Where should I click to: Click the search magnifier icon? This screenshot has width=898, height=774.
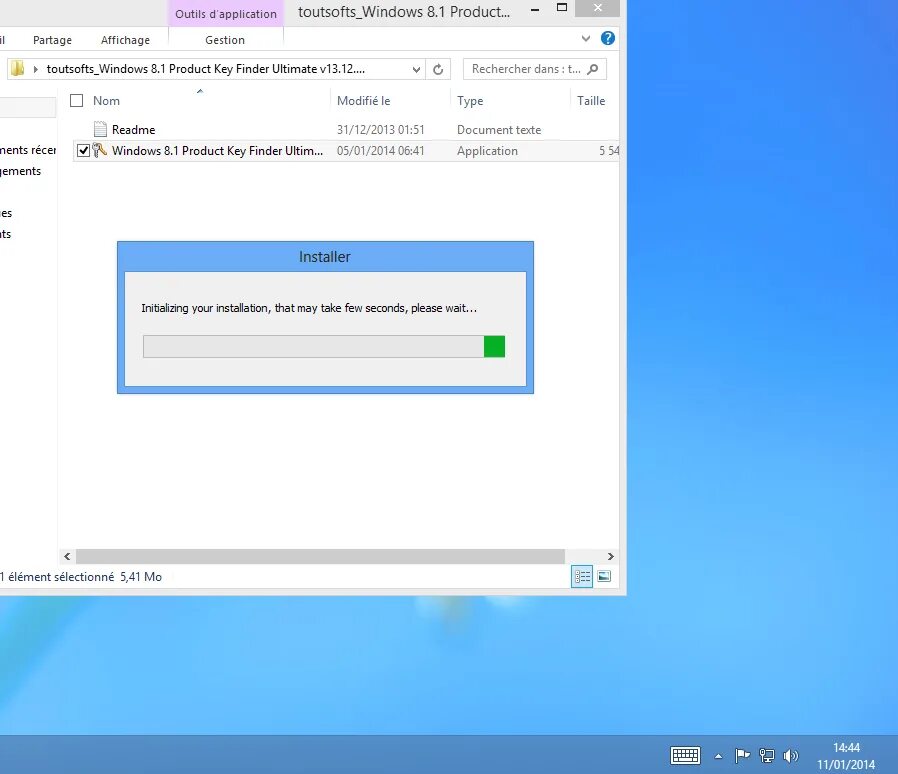pyautogui.click(x=593, y=69)
